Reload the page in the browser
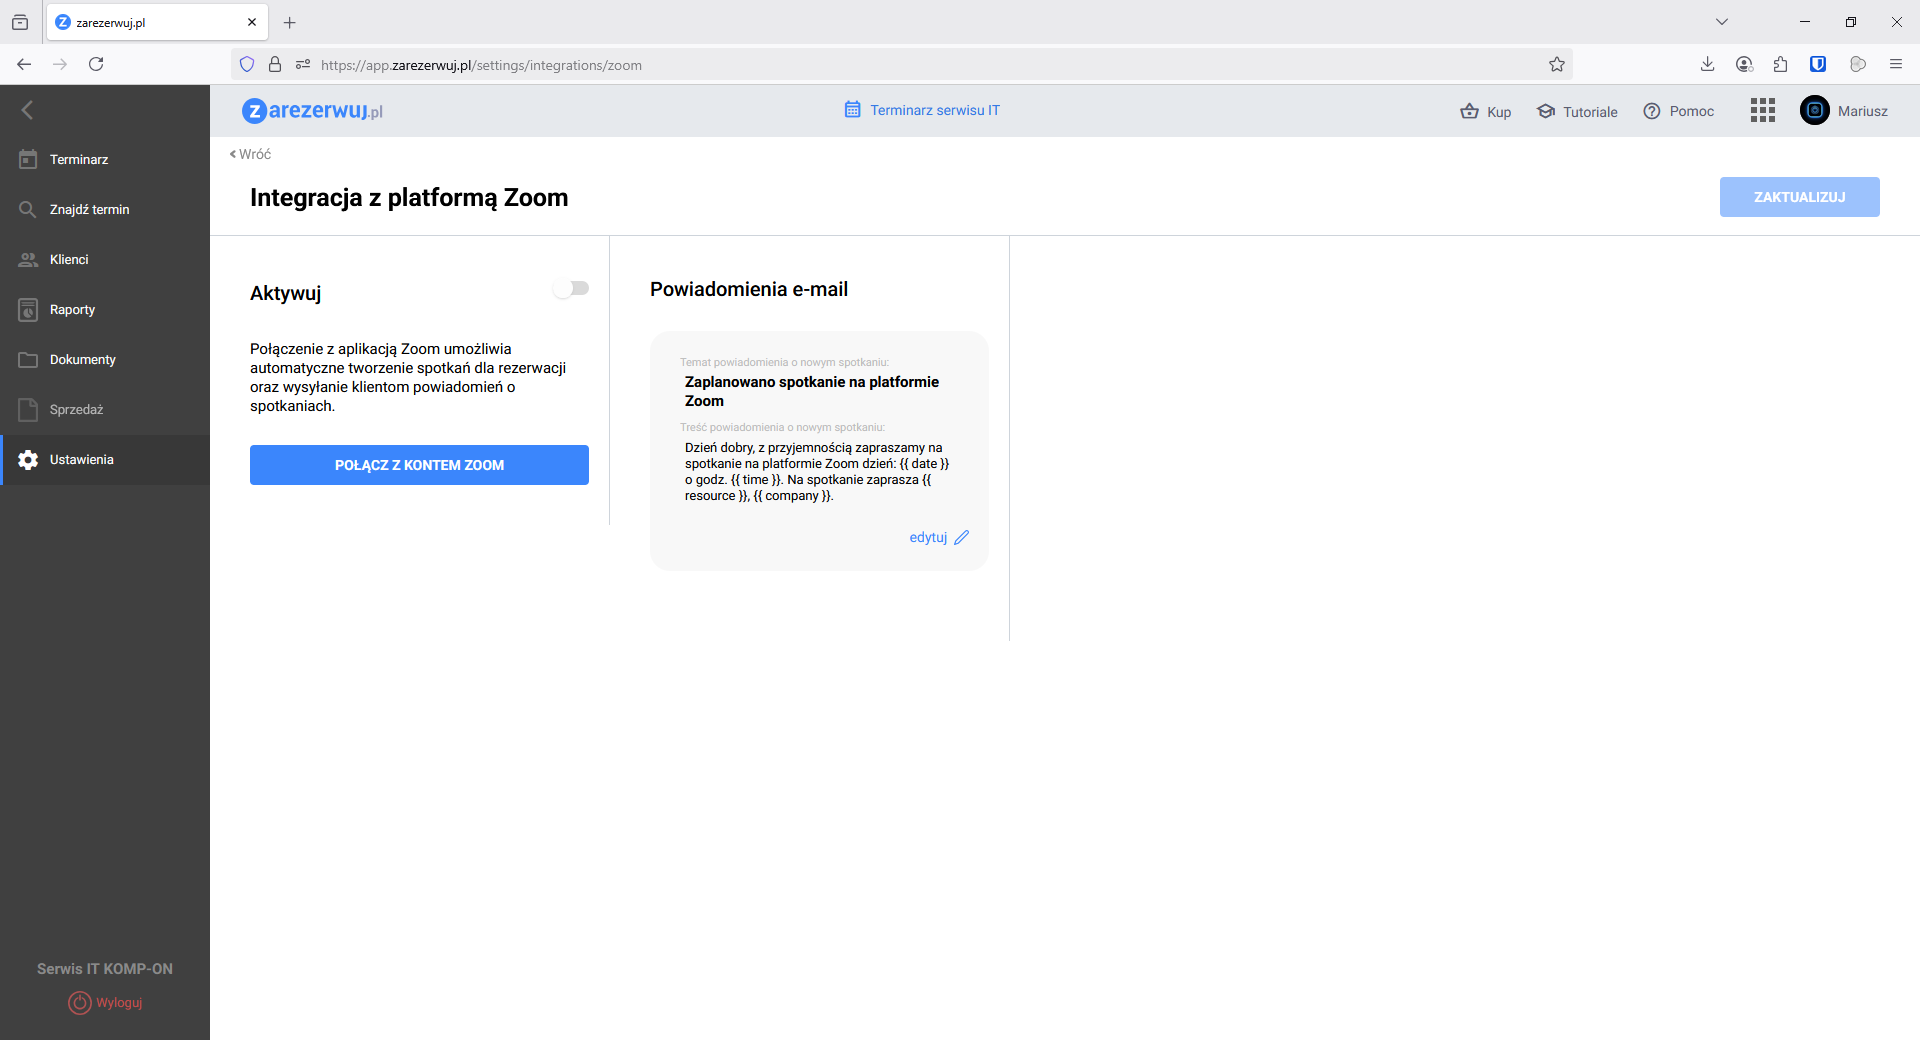This screenshot has width=1920, height=1040. tap(96, 64)
